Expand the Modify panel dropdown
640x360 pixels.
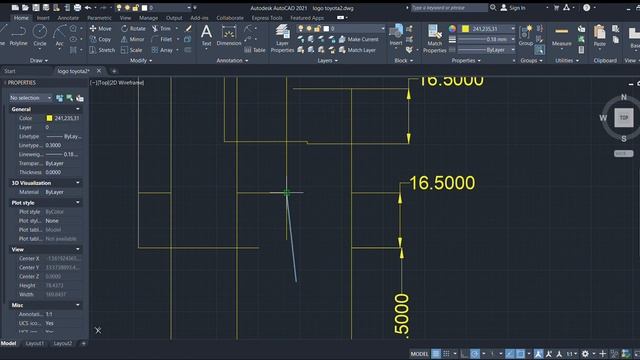coord(141,60)
